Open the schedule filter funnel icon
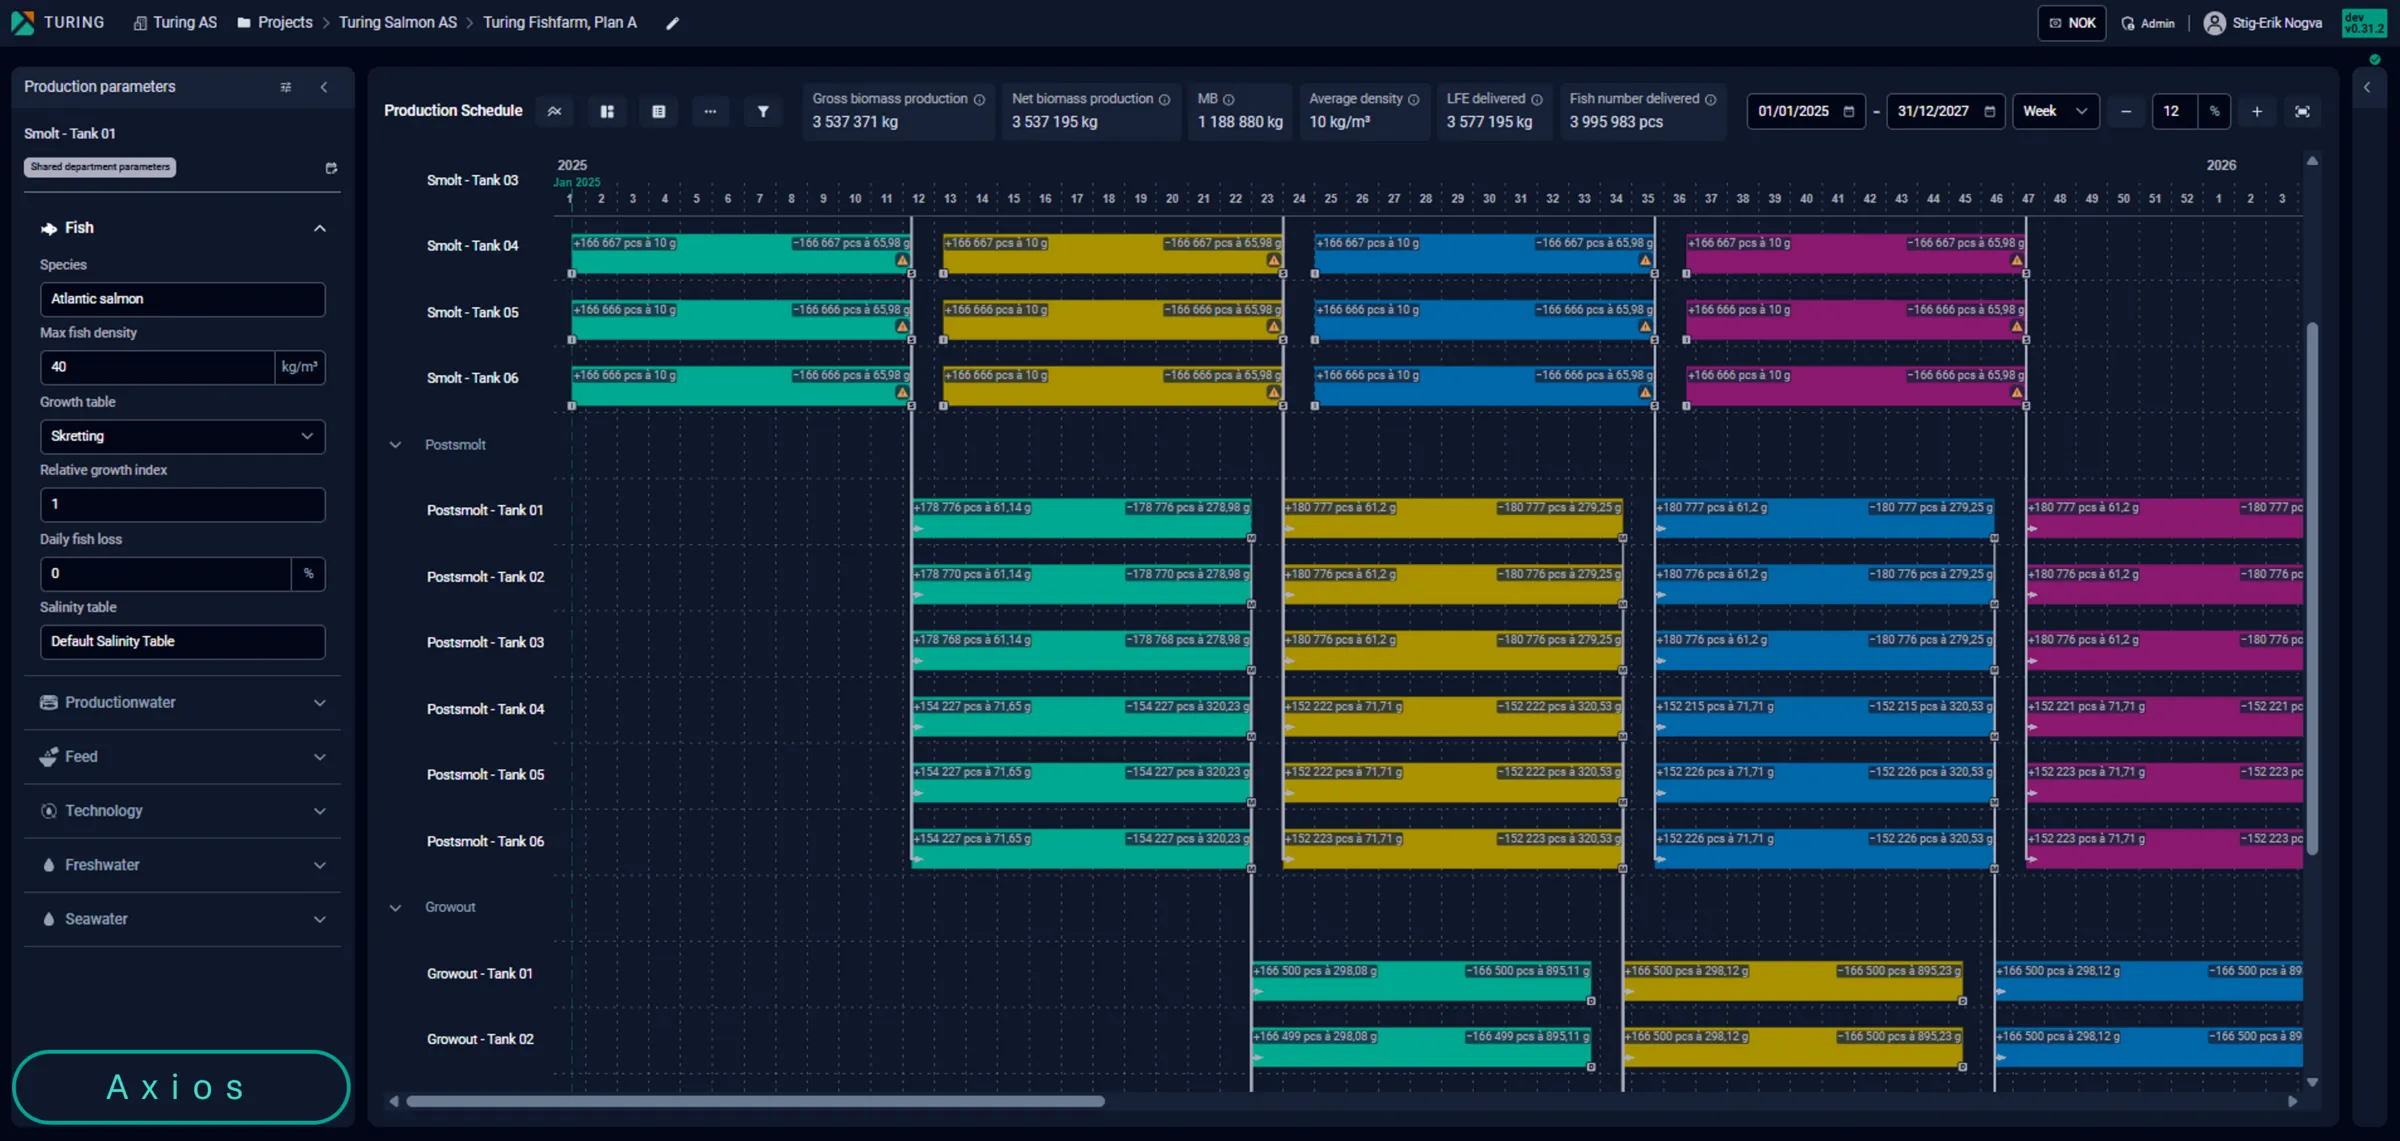Image resolution: width=2400 pixels, height=1141 pixels. tap(763, 111)
